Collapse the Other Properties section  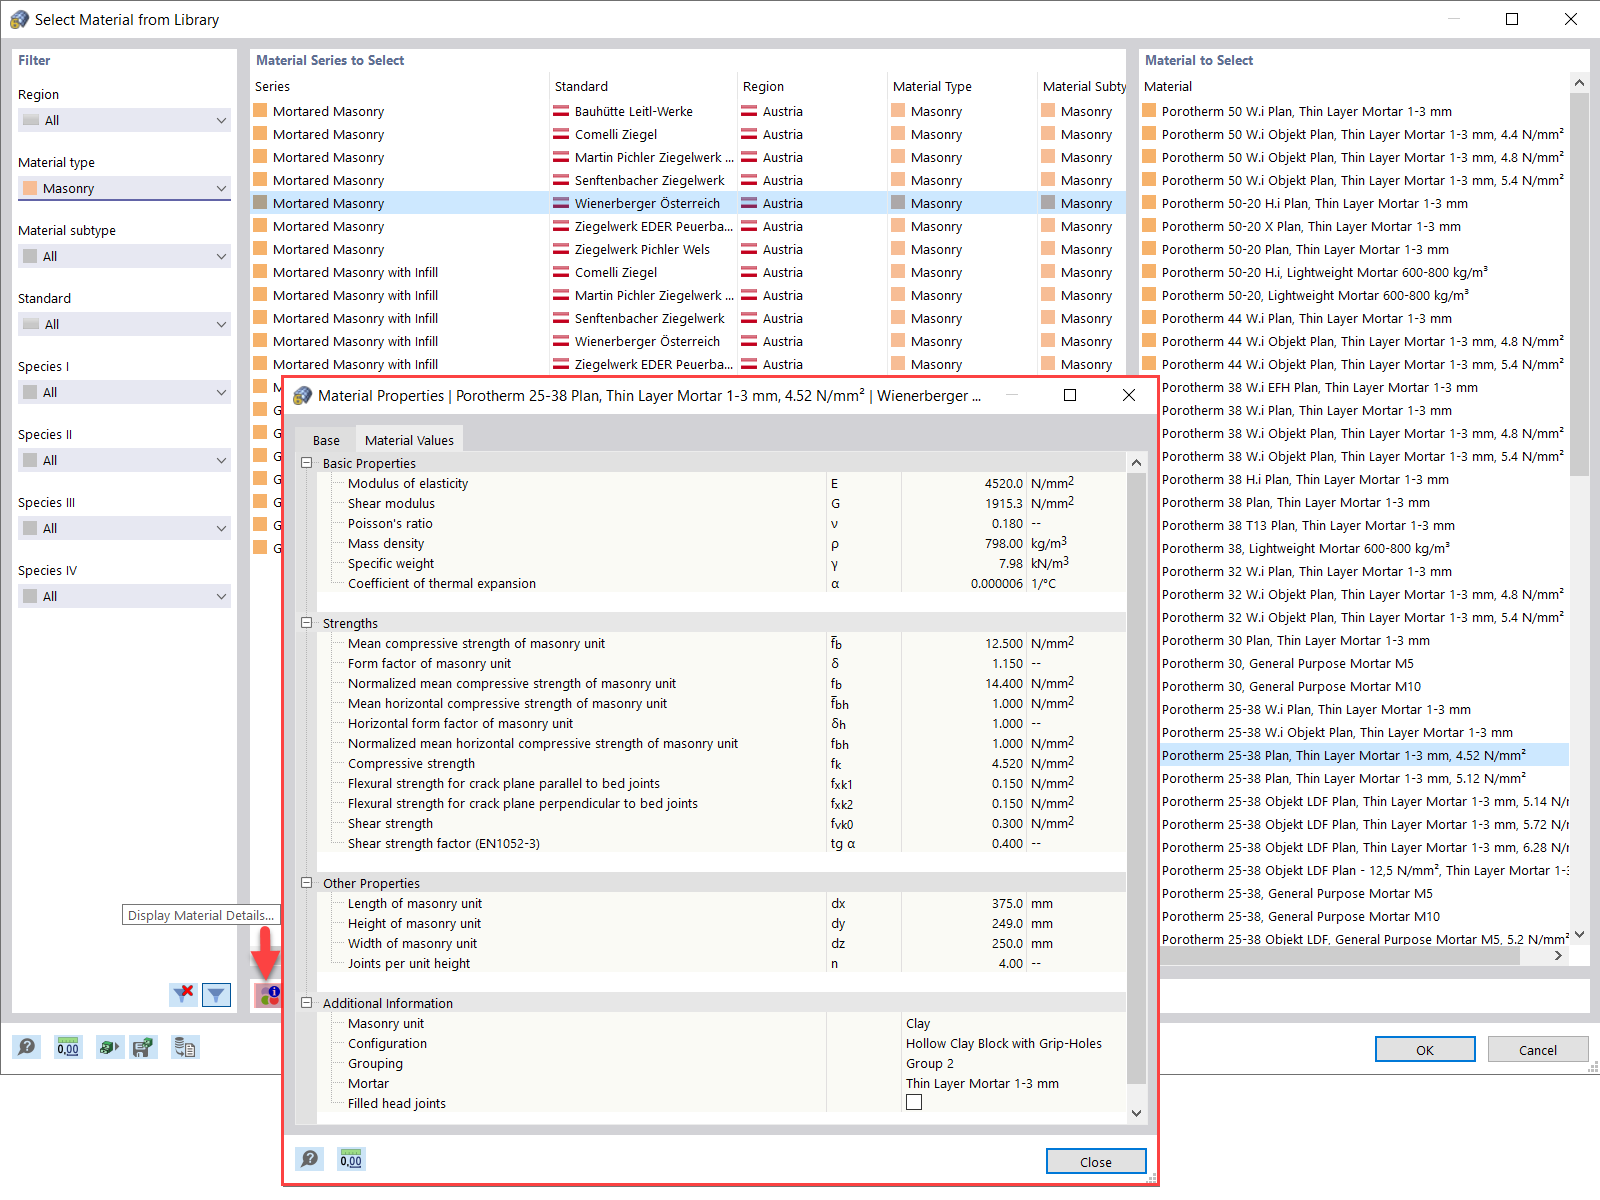click(x=307, y=883)
